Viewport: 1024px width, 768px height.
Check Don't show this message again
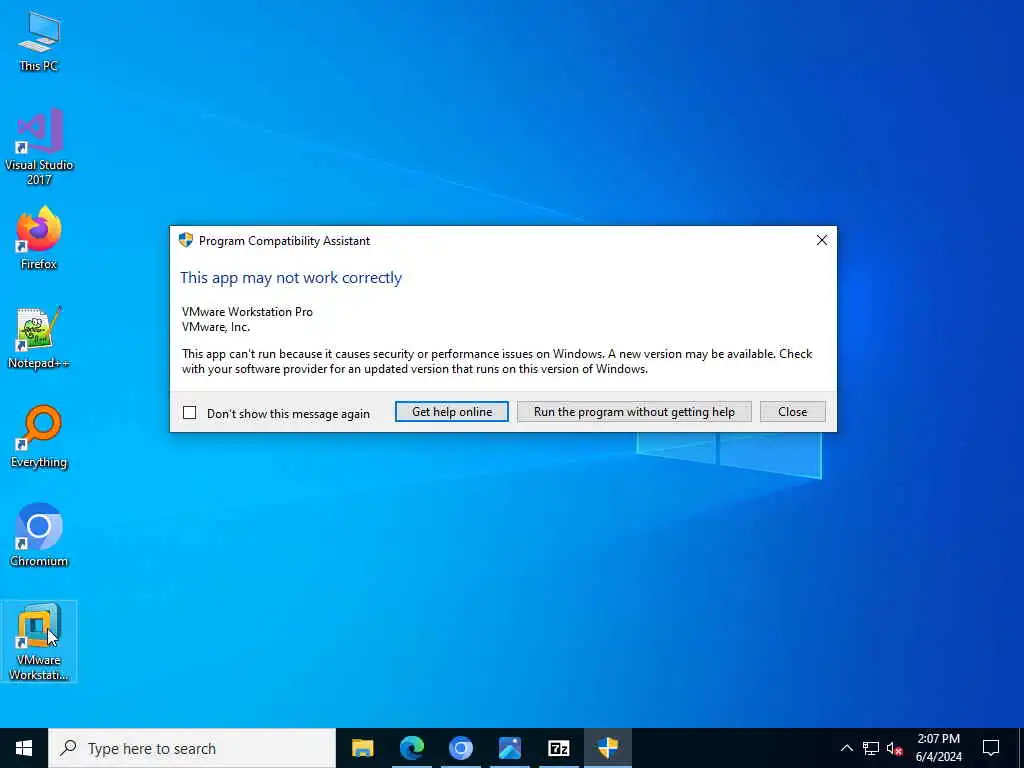(189, 413)
